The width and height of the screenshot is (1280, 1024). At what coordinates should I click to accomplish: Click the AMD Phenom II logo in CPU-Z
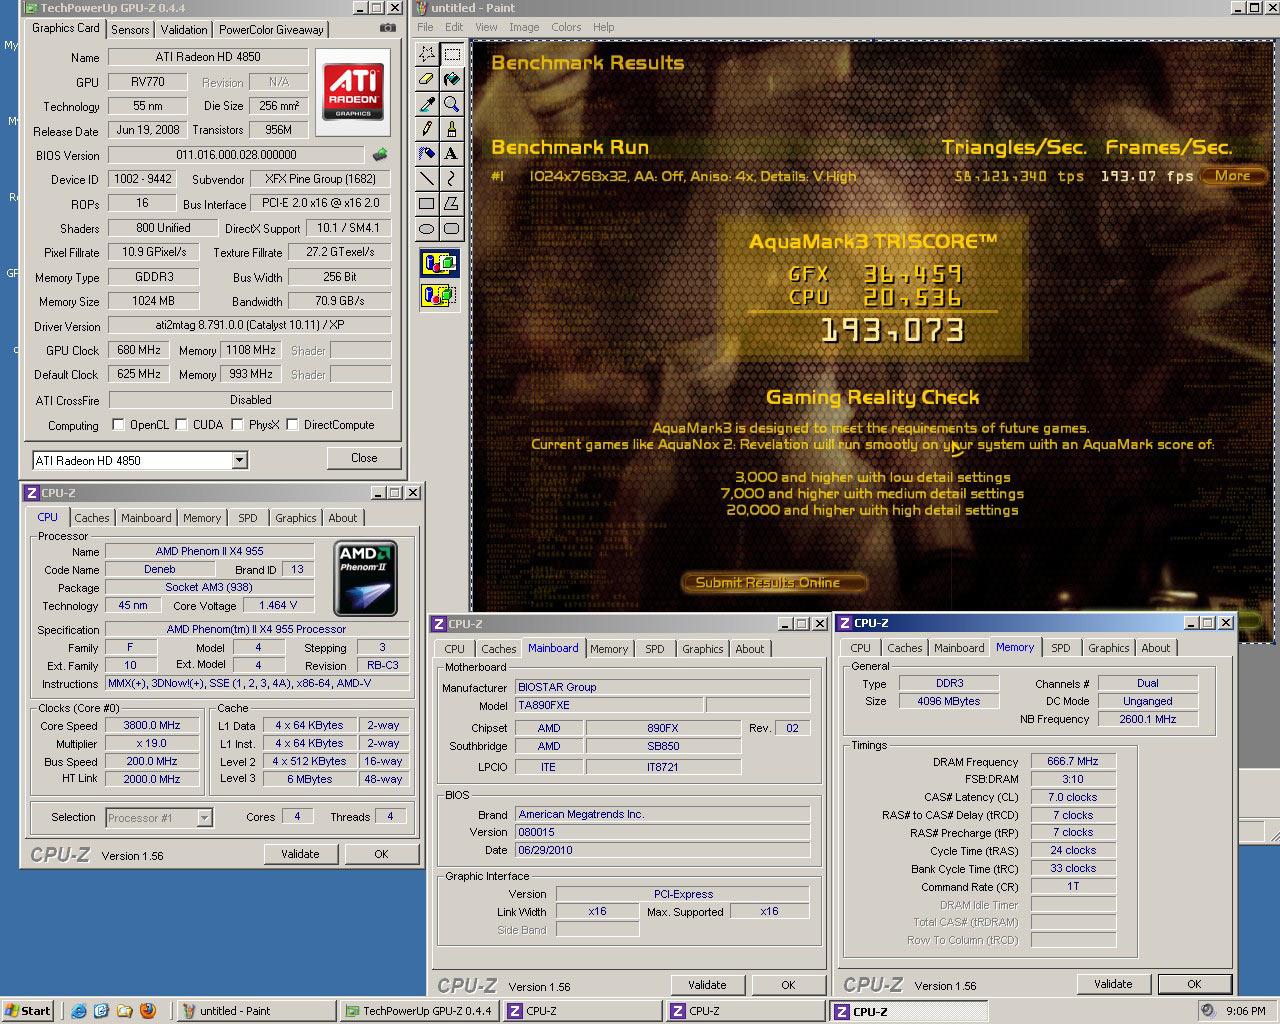365,578
